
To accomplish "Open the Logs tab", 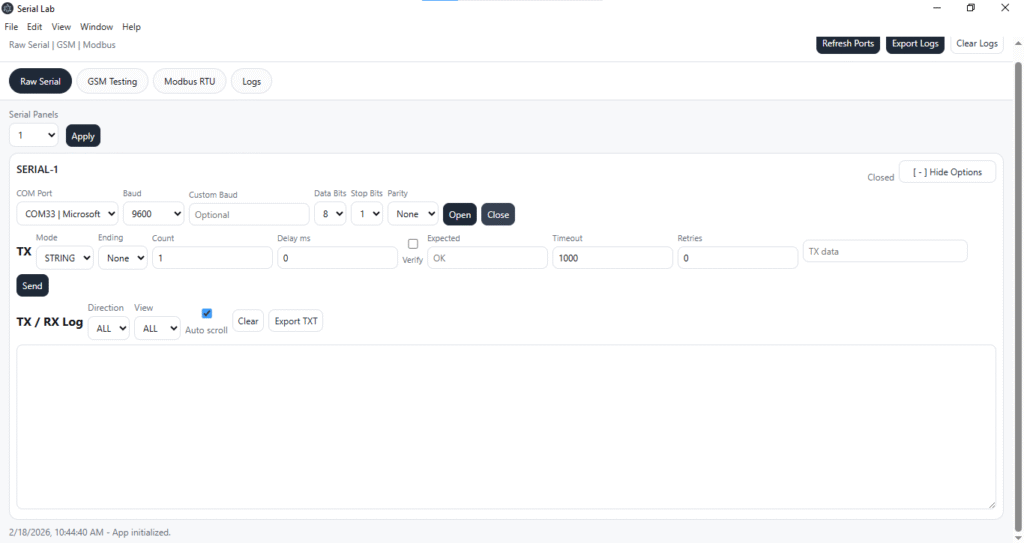I will (251, 82).
